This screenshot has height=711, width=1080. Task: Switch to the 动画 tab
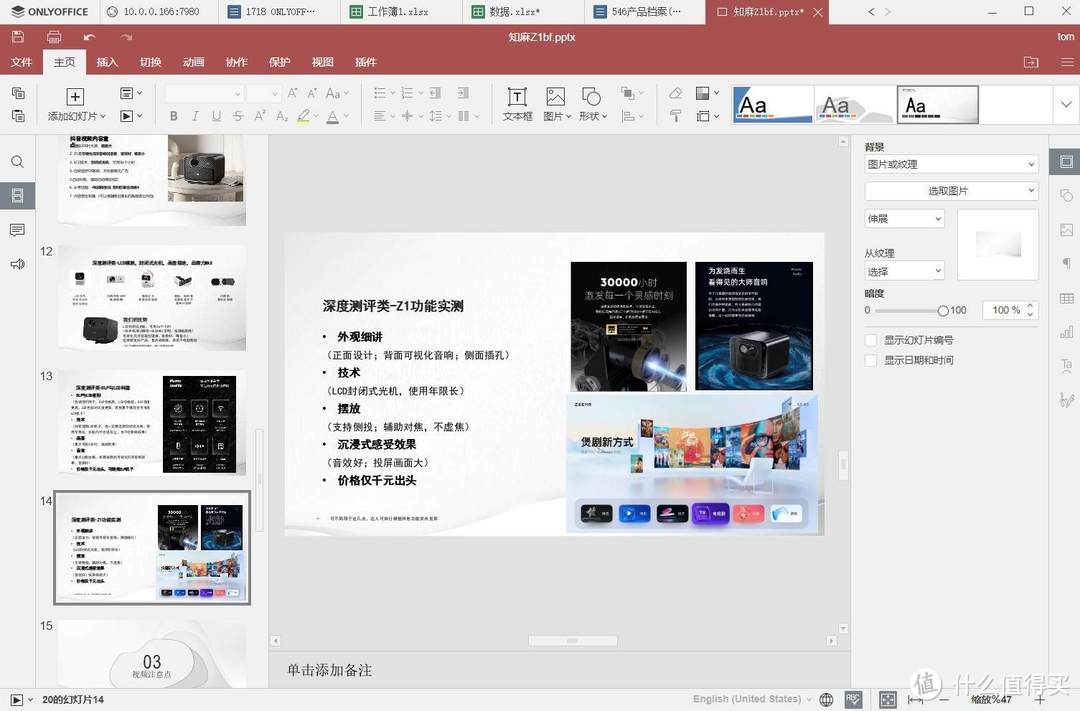click(194, 62)
